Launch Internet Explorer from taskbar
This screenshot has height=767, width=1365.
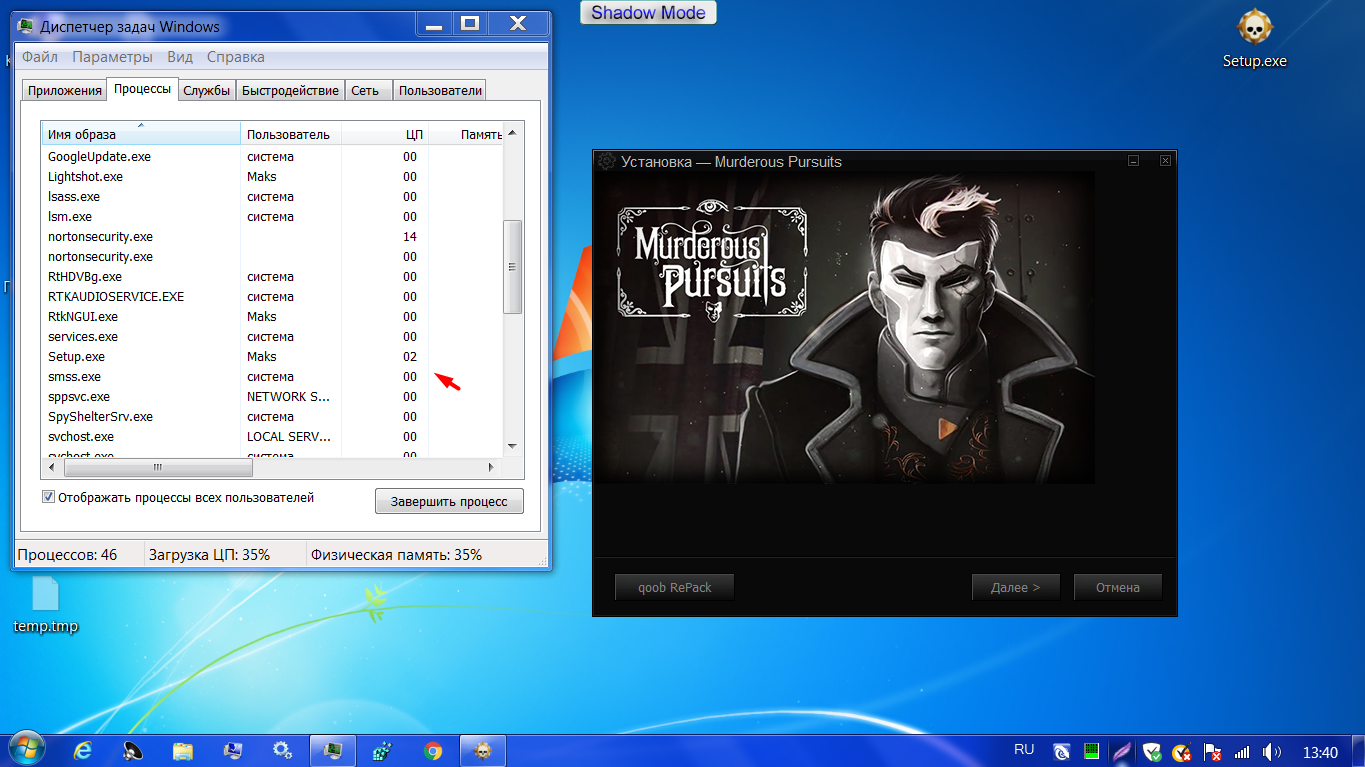click(x=83, y=750)
